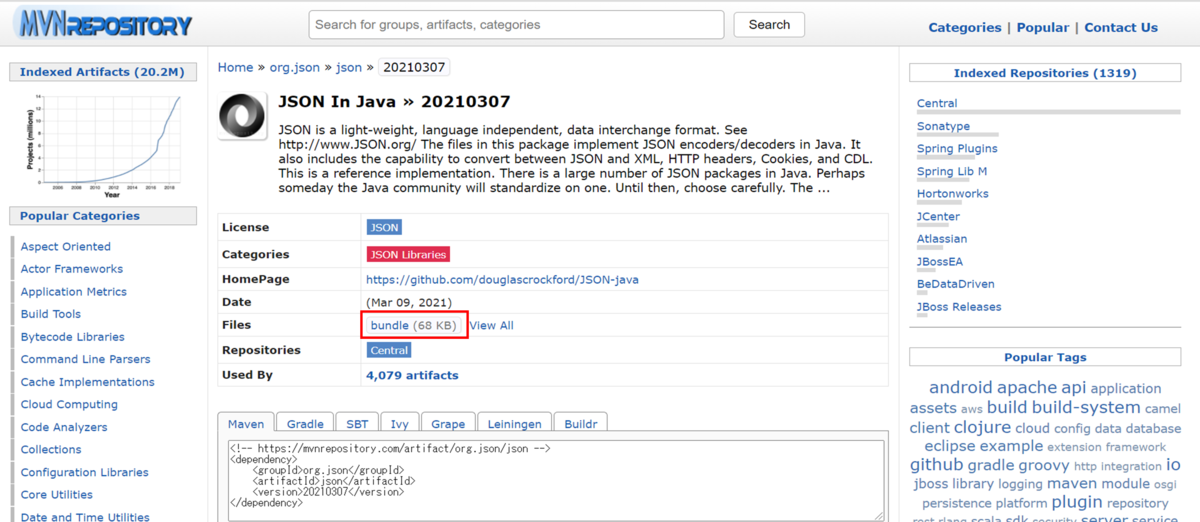Click the Indexed Repositories (1319) header
The image size is (1200, 522).
1045,72
